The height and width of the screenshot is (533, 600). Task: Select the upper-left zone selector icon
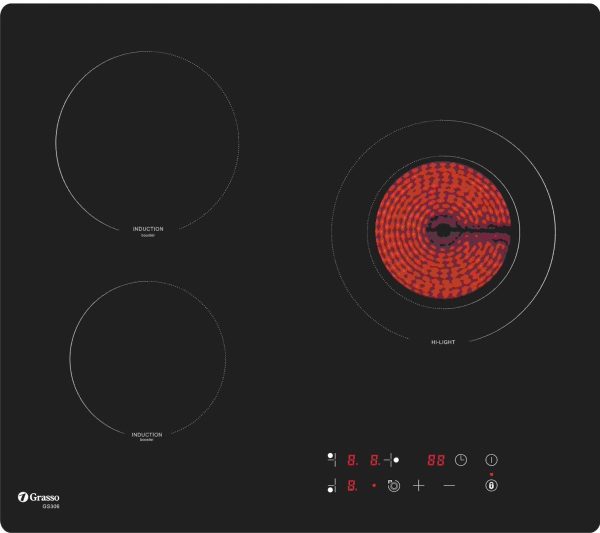tap(332, 460)
